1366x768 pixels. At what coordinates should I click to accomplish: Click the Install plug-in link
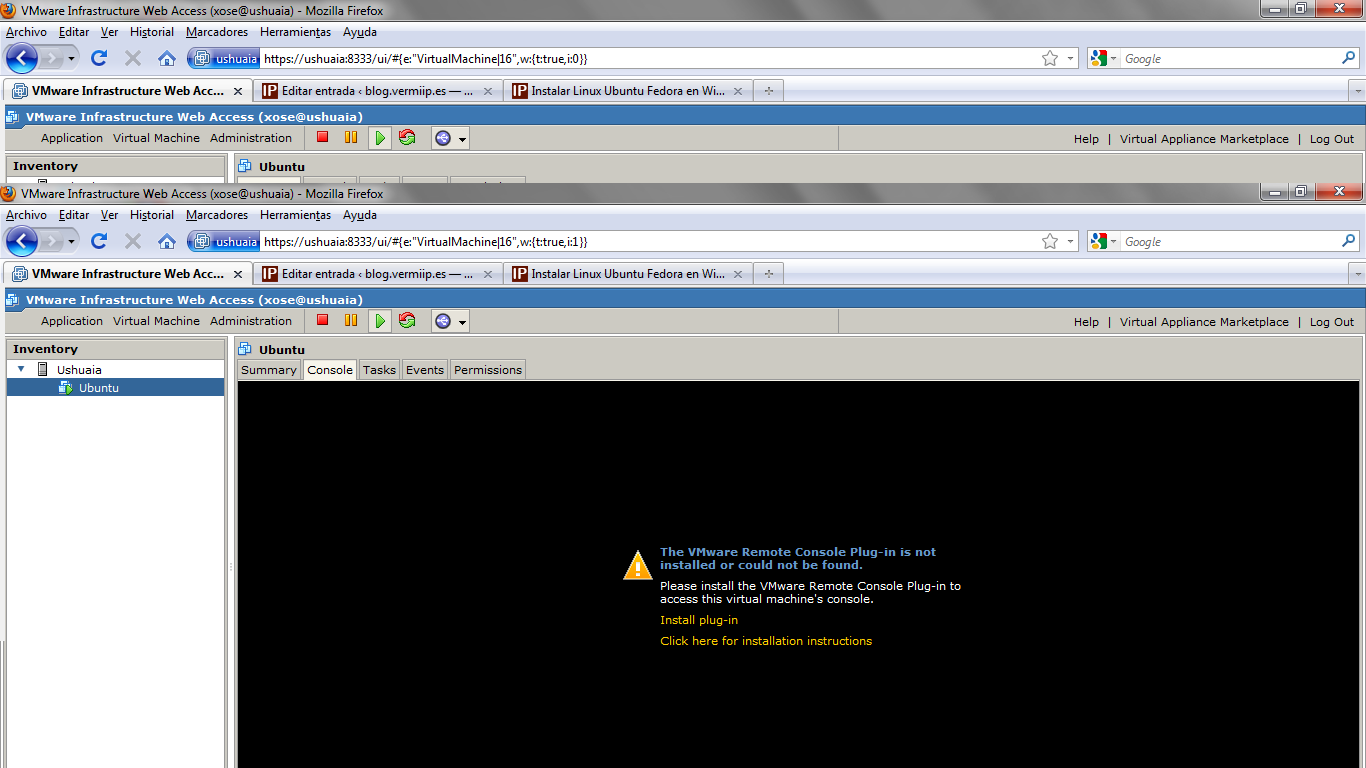699,620
